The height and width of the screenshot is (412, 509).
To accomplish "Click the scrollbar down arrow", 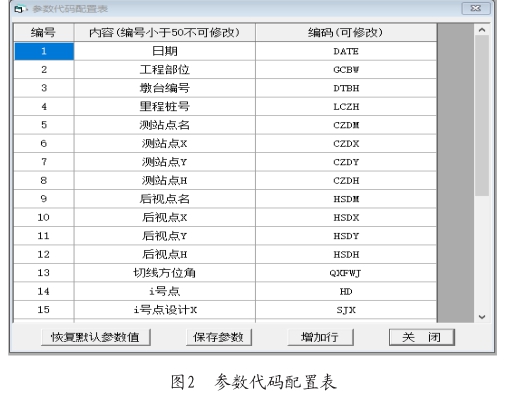I will [x=482, y=317].
